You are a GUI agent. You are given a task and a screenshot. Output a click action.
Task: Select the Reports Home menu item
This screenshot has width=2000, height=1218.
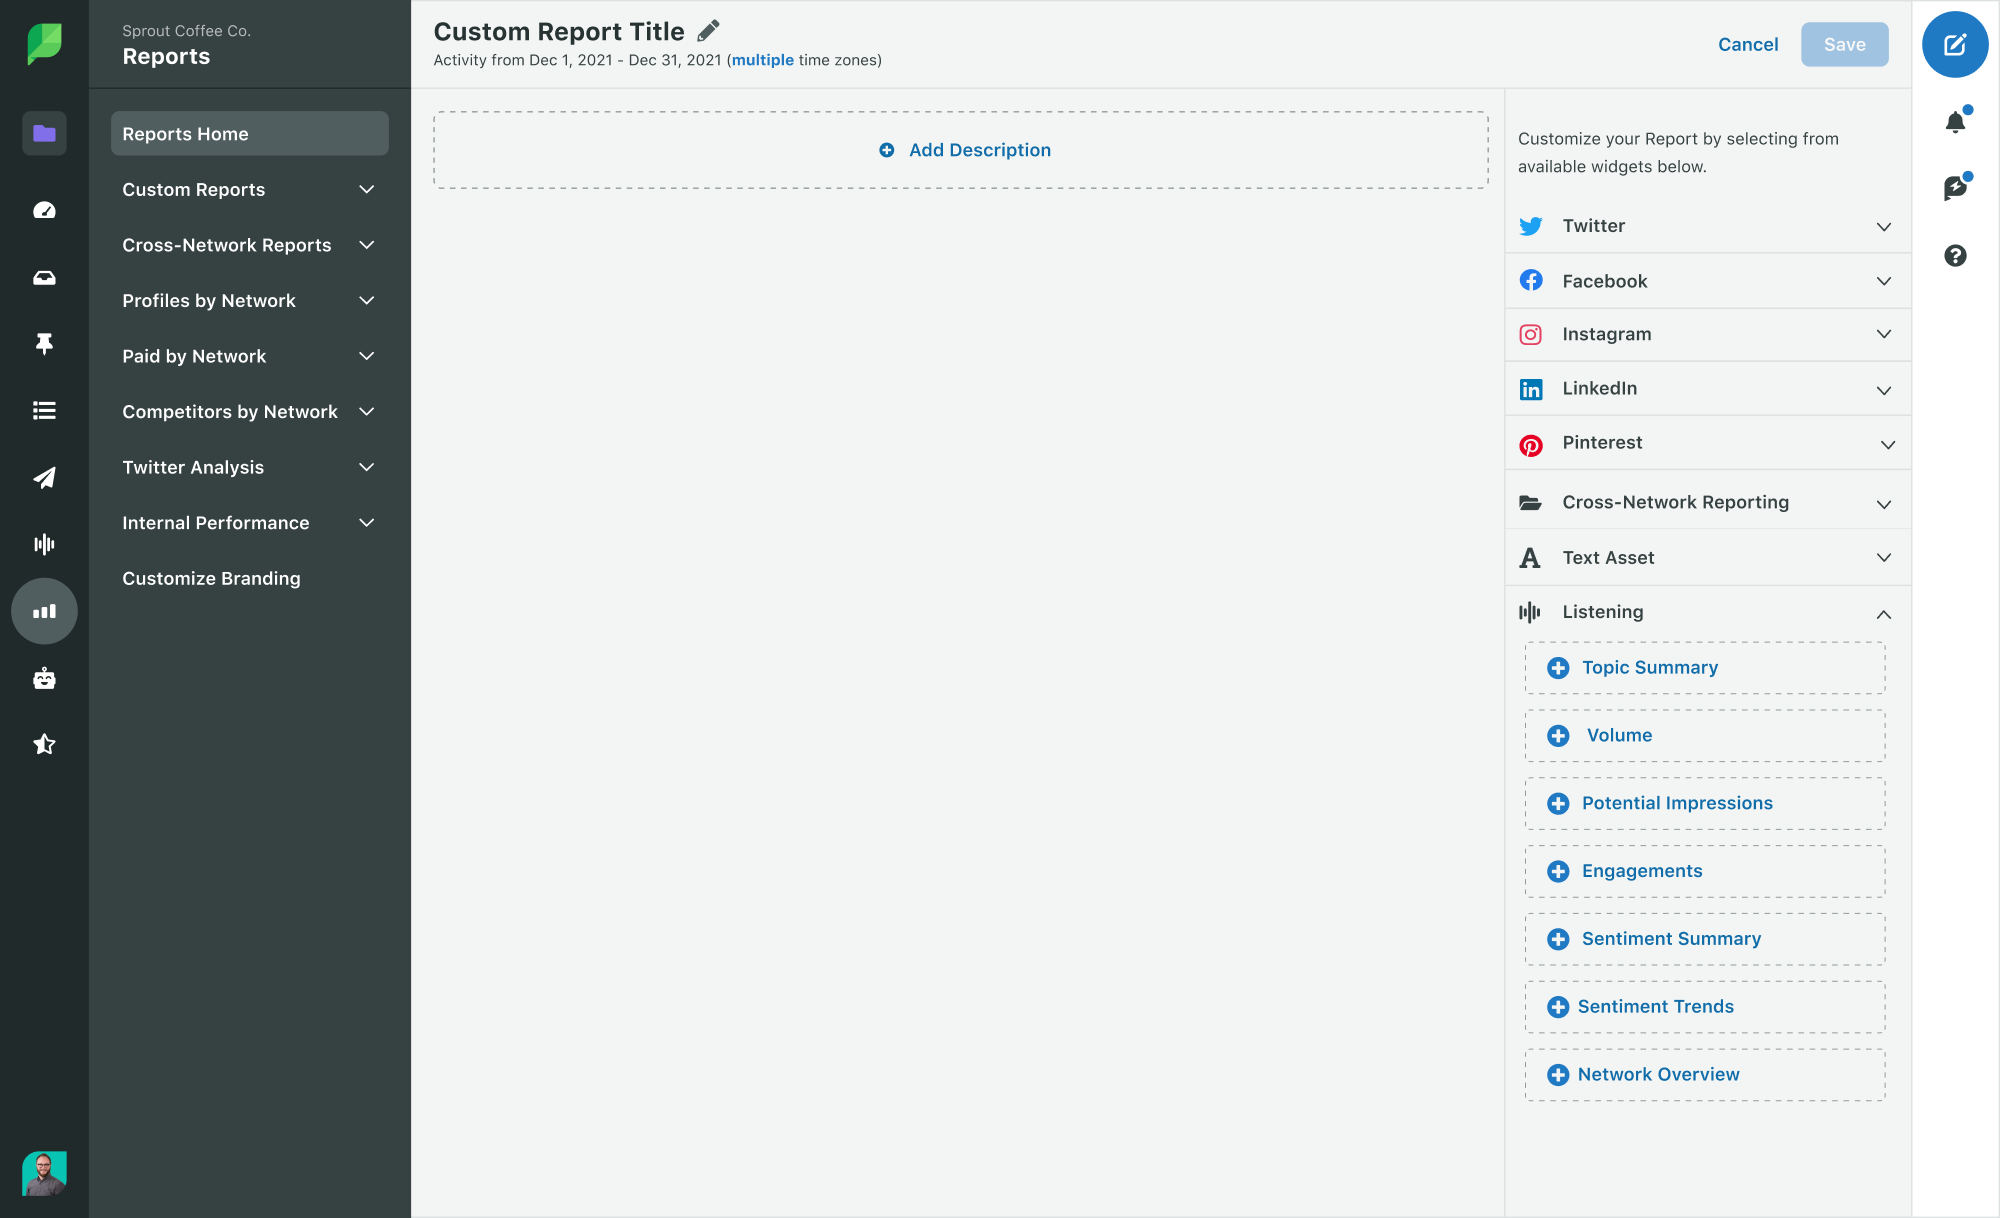250,133
